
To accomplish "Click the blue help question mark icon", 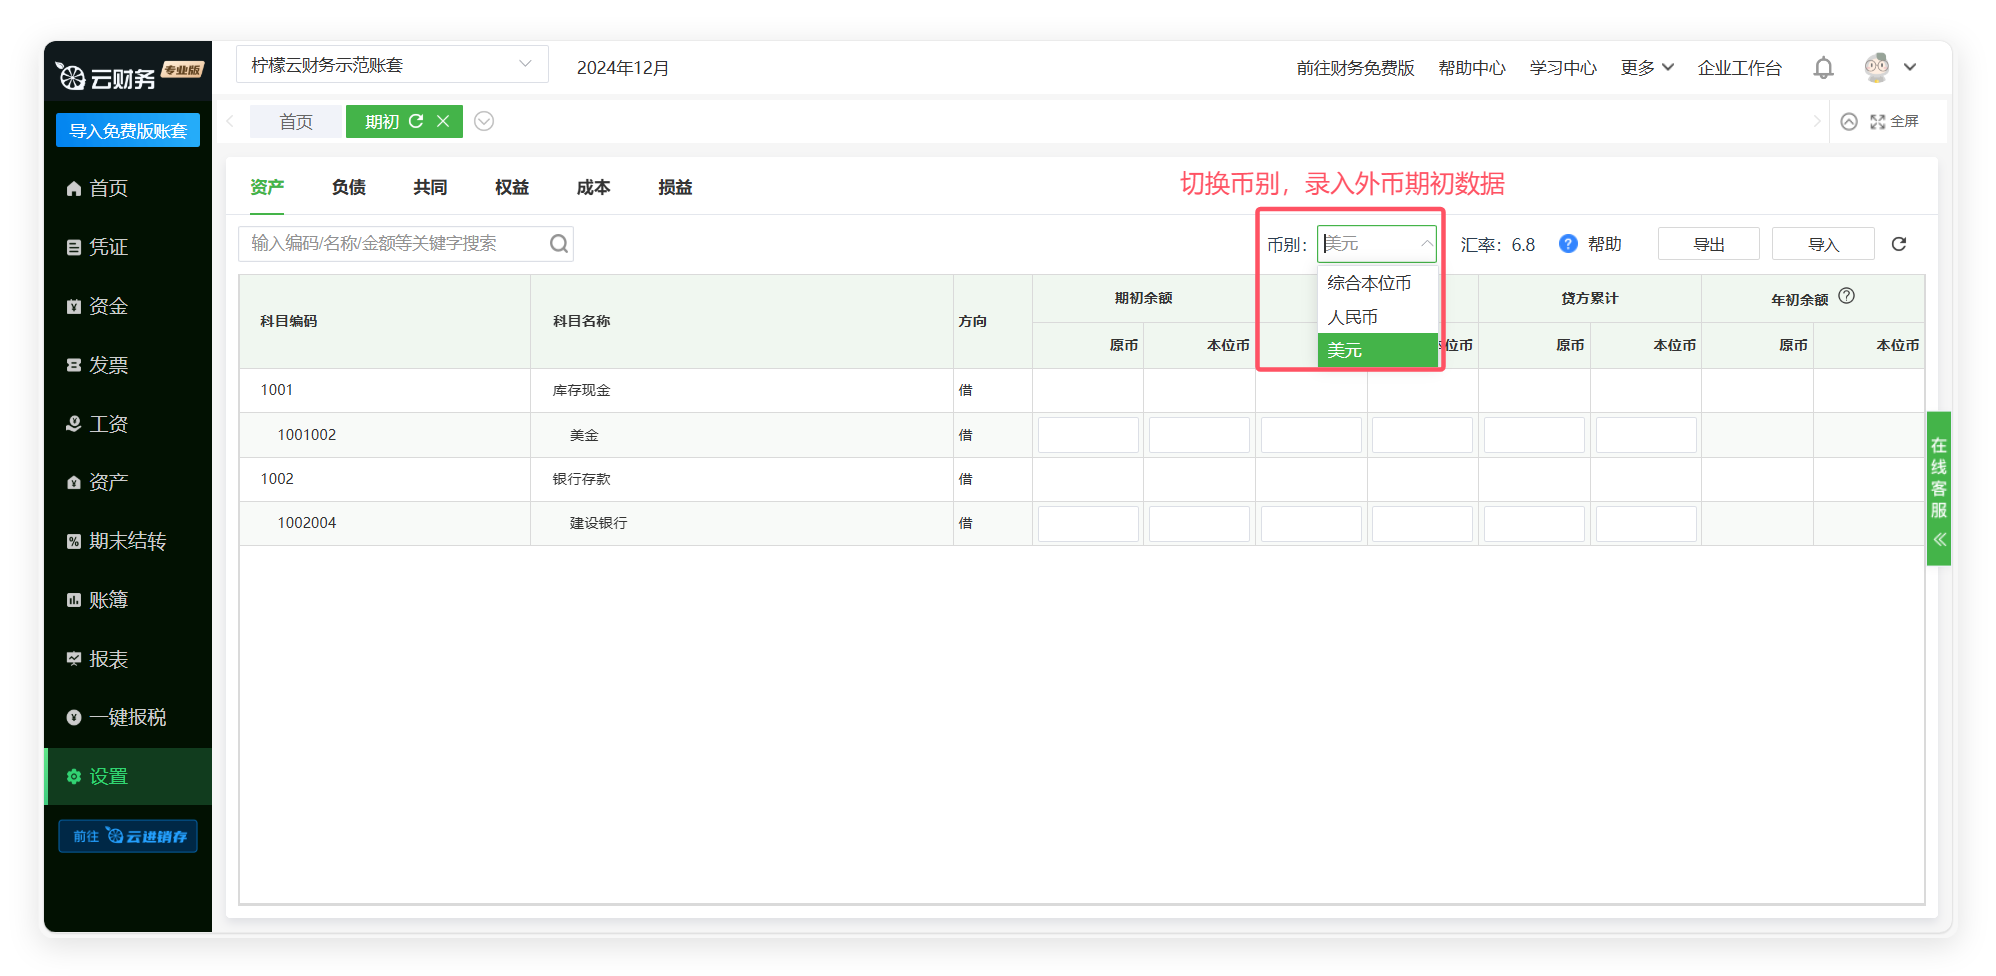I will [x=1568, y=244].
